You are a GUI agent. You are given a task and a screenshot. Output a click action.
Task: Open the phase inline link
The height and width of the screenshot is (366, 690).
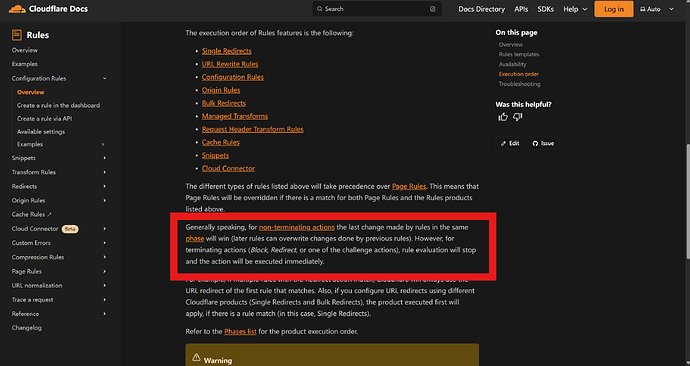[x=195, y=238]
